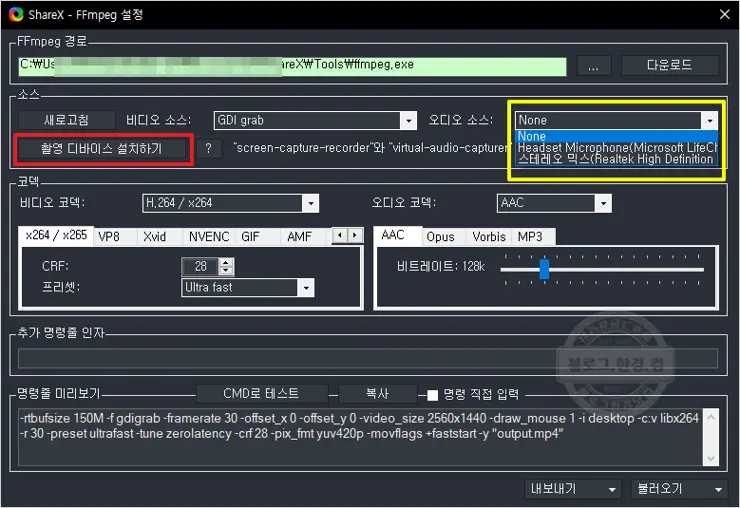Increase CRF value with up arrow
Viewport: 740px width, 508px height.
227,262
